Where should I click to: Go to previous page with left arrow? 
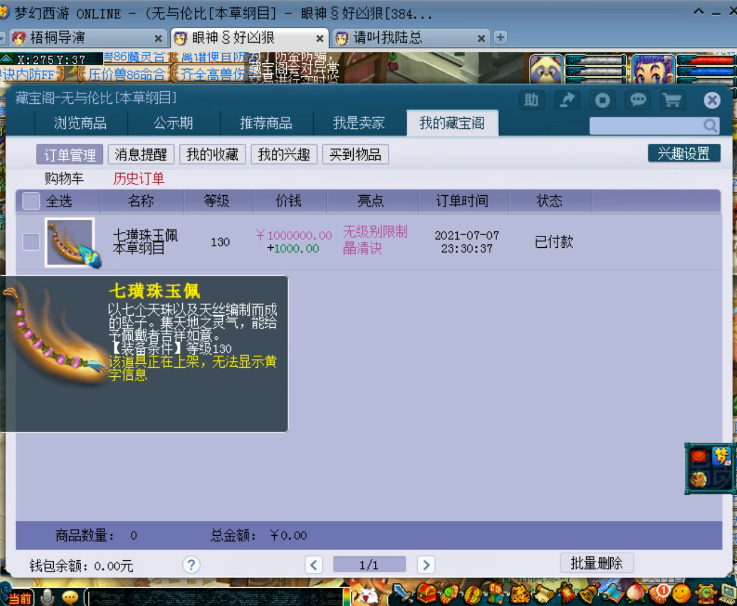[314, 565]
